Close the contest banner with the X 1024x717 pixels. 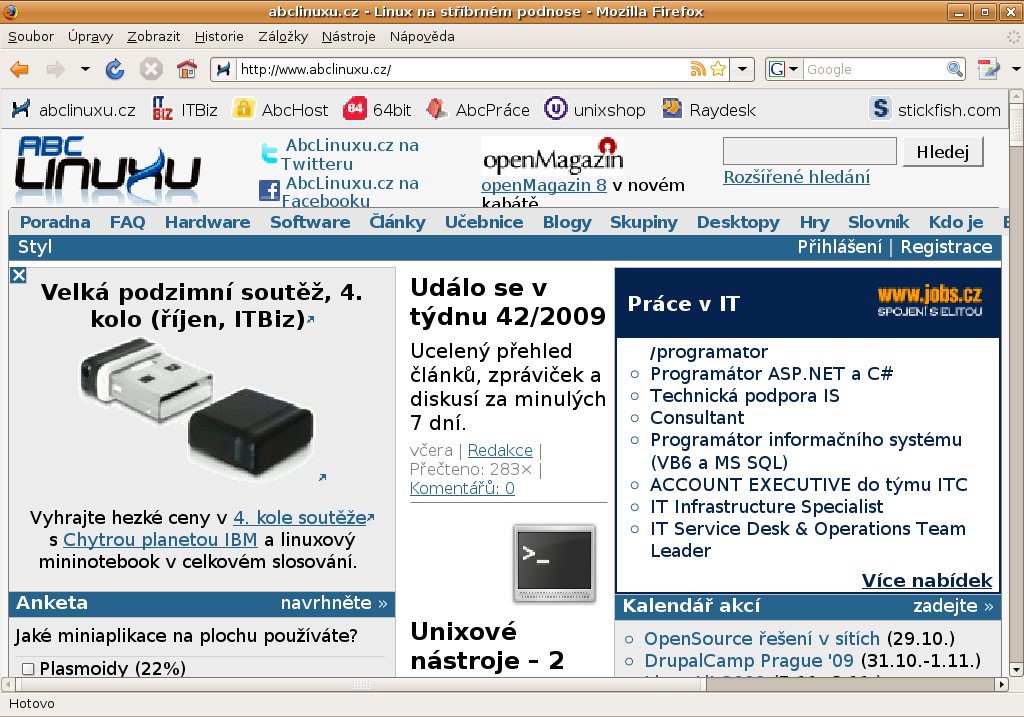[x=18, y=276]
